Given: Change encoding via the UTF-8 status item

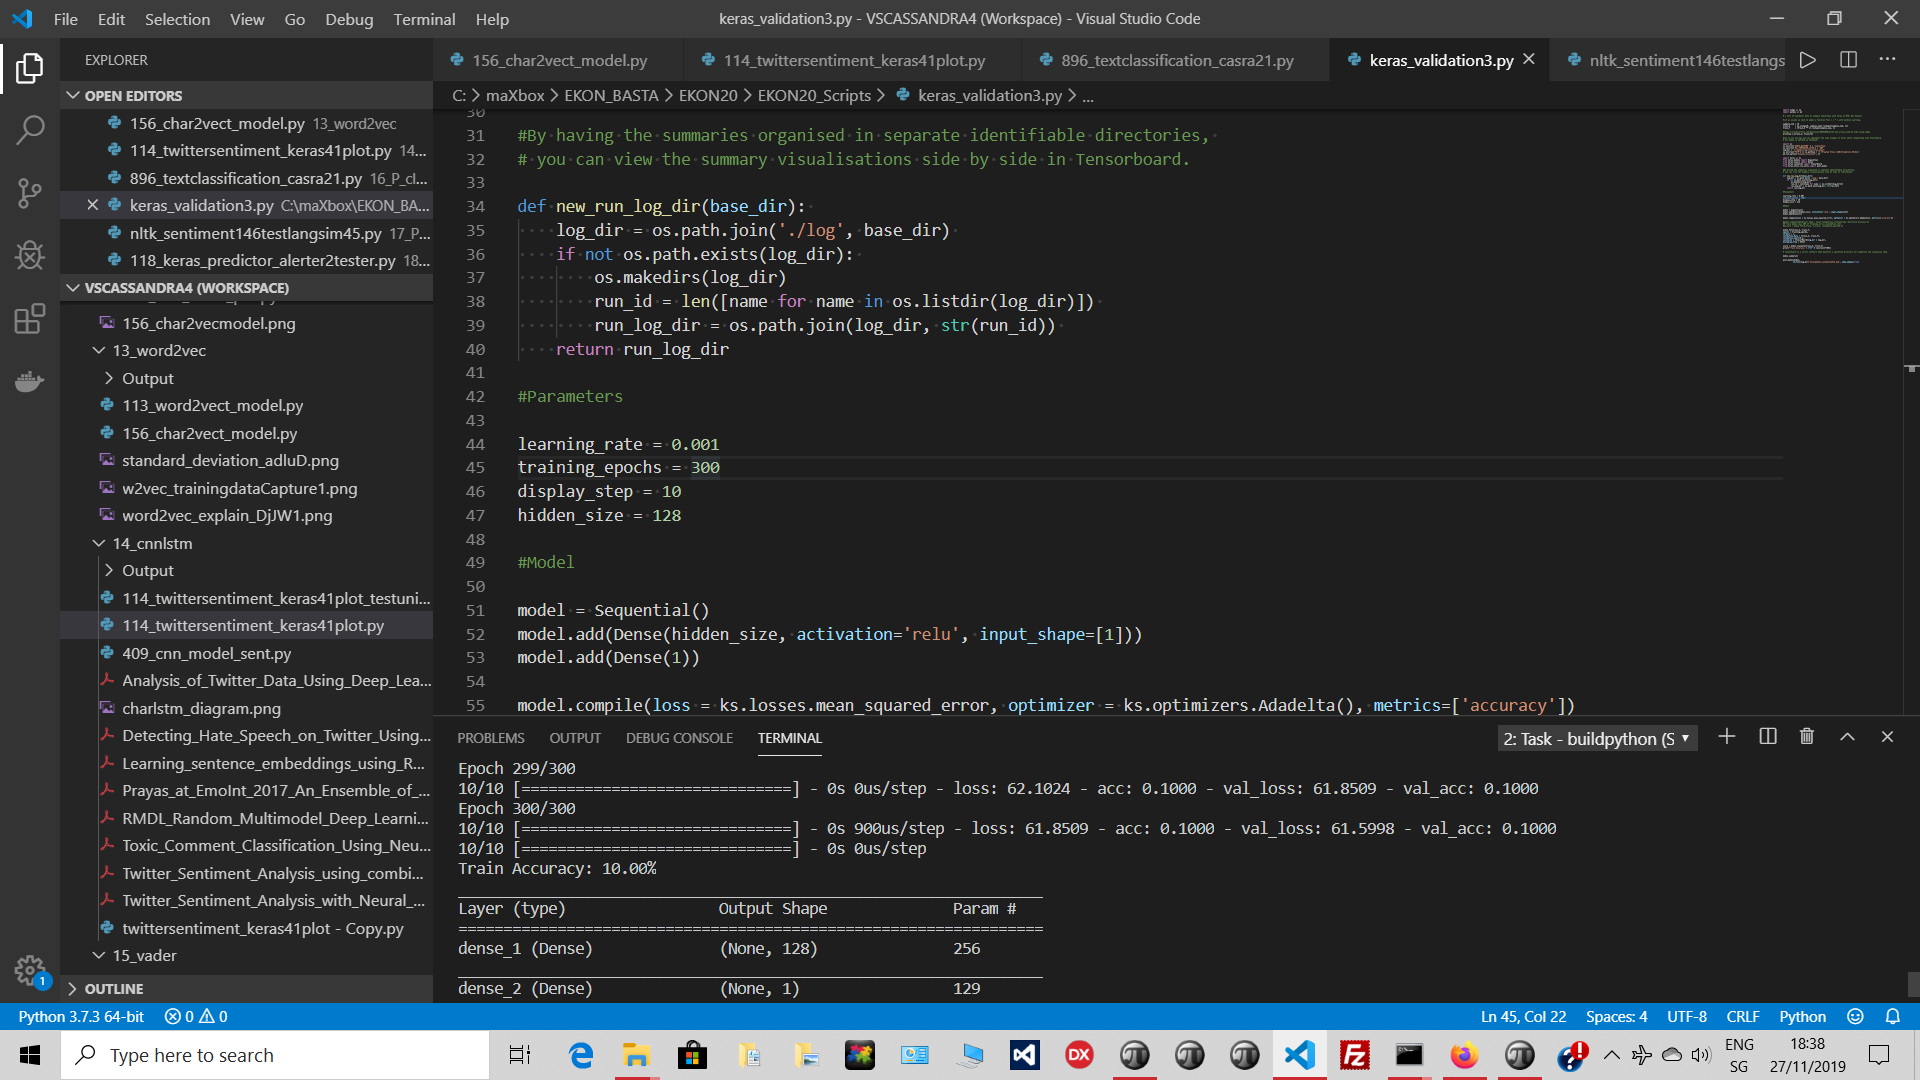Looking at the screenshot, I should point(1687,1016).
